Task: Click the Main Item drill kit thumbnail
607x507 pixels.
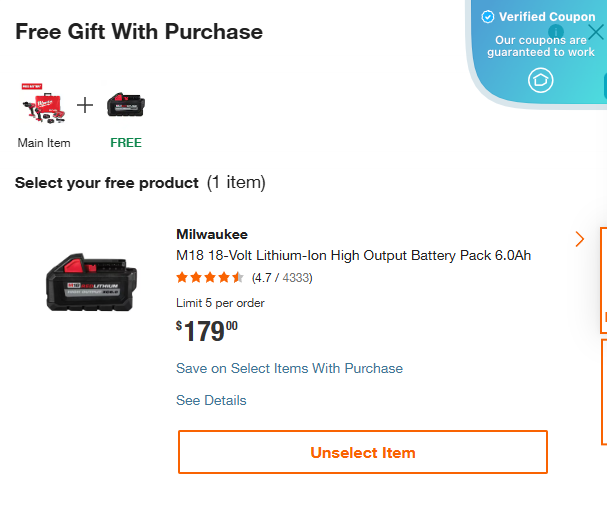Action: pos(43,105)
